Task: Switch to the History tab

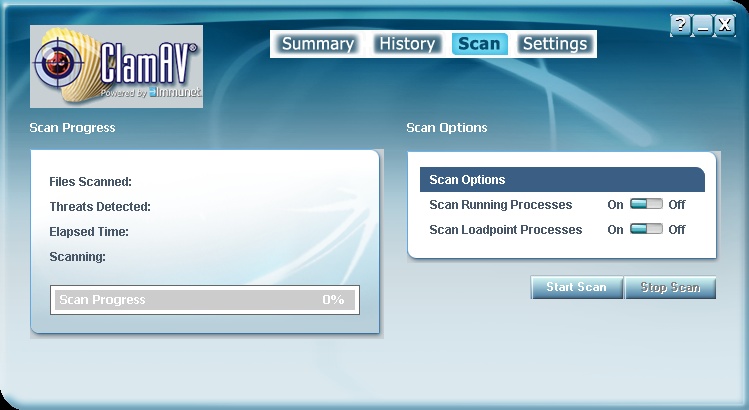Action: click(x=407, y=44)
